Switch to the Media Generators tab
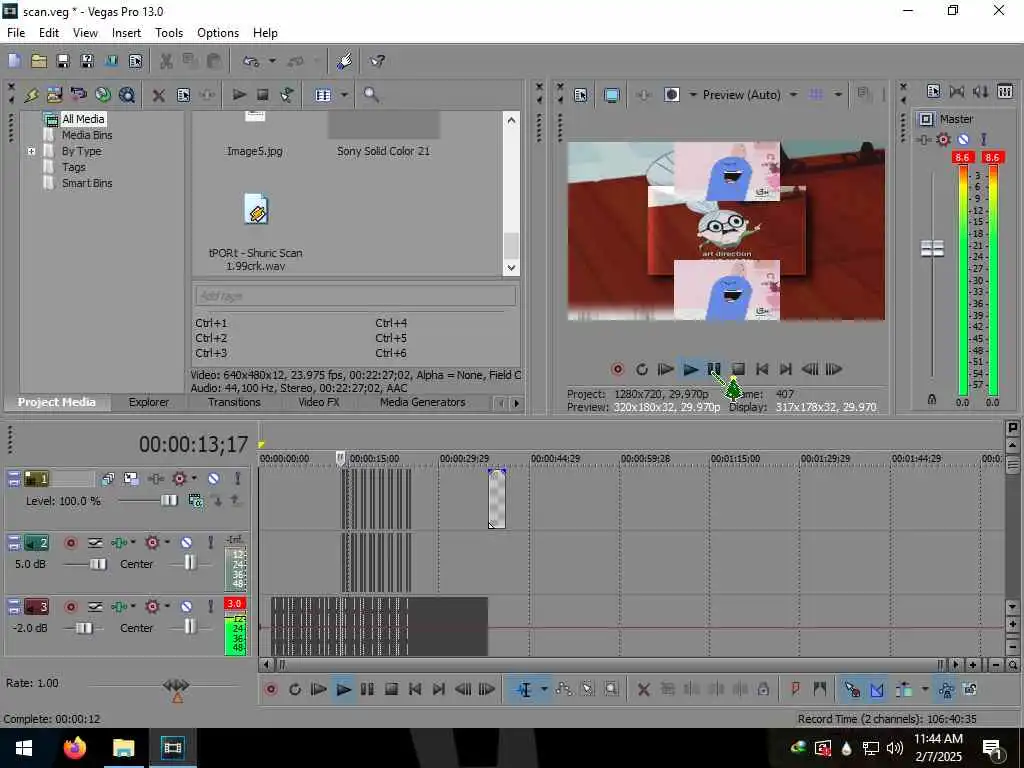Viewport: 1024px width, 768px height. point(423,402)
